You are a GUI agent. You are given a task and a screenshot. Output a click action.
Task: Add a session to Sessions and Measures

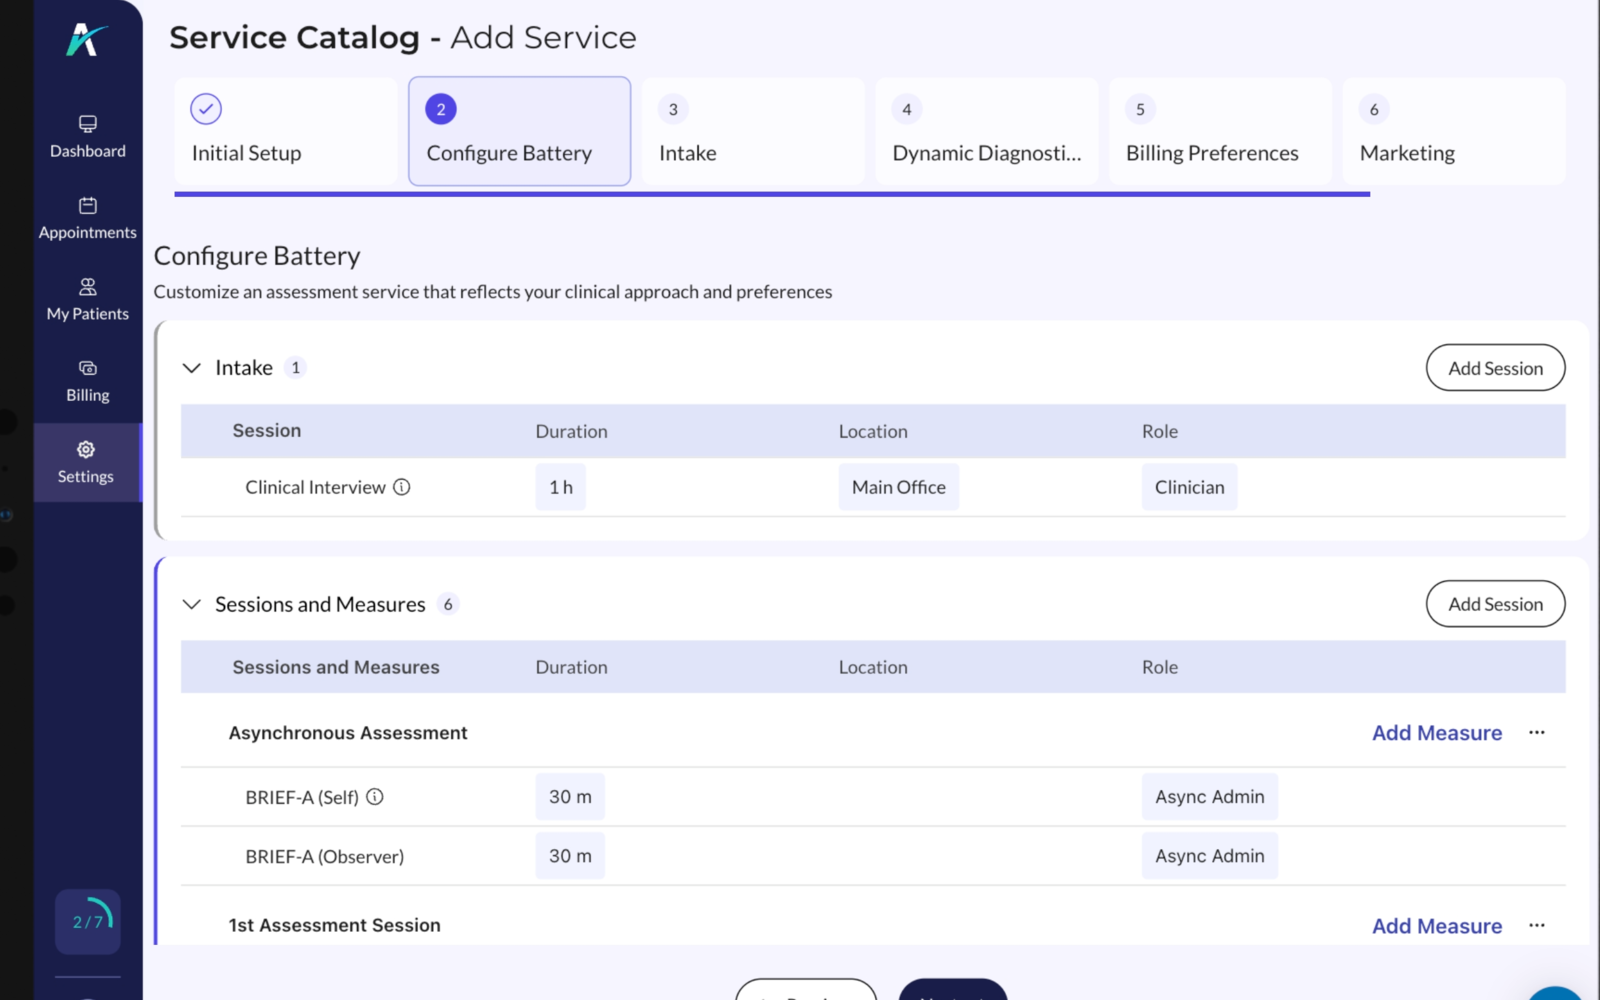click(1495, 604)
